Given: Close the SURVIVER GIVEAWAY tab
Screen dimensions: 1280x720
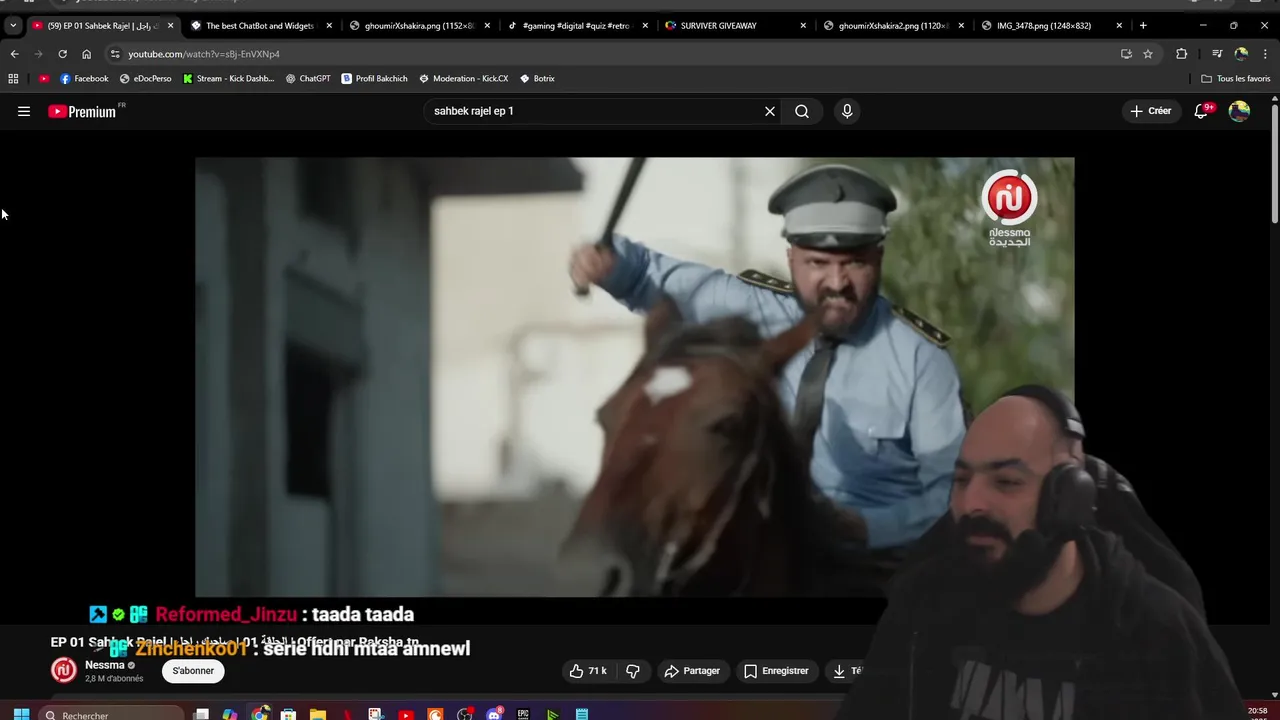Looking at the screenshot, I should pos(803,25).
